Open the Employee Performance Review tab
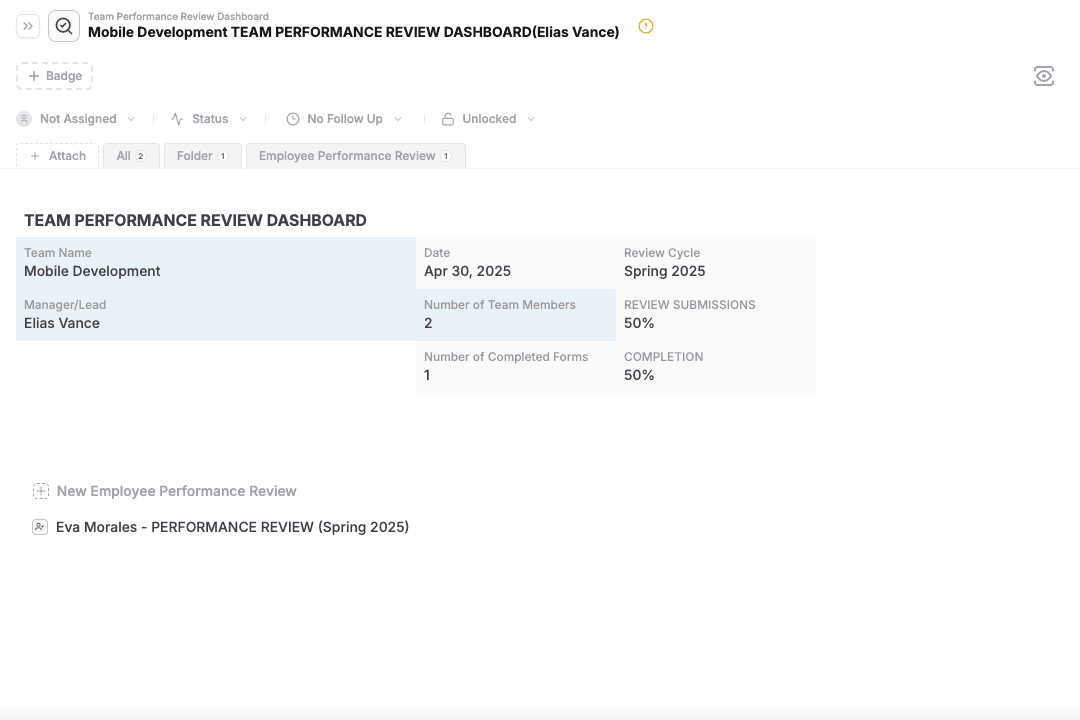 pos(355,156)
